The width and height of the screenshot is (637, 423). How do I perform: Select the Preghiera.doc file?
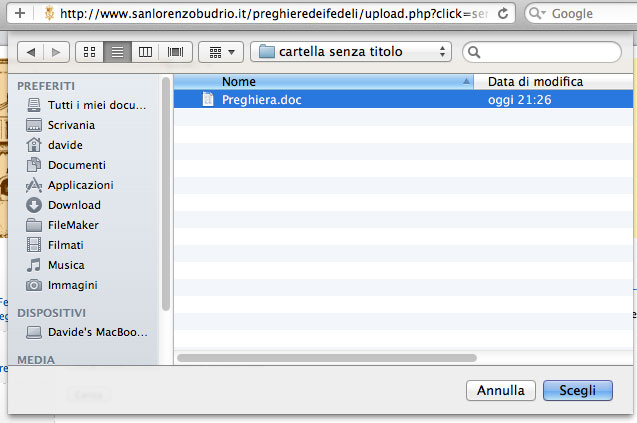click(403, 100)
